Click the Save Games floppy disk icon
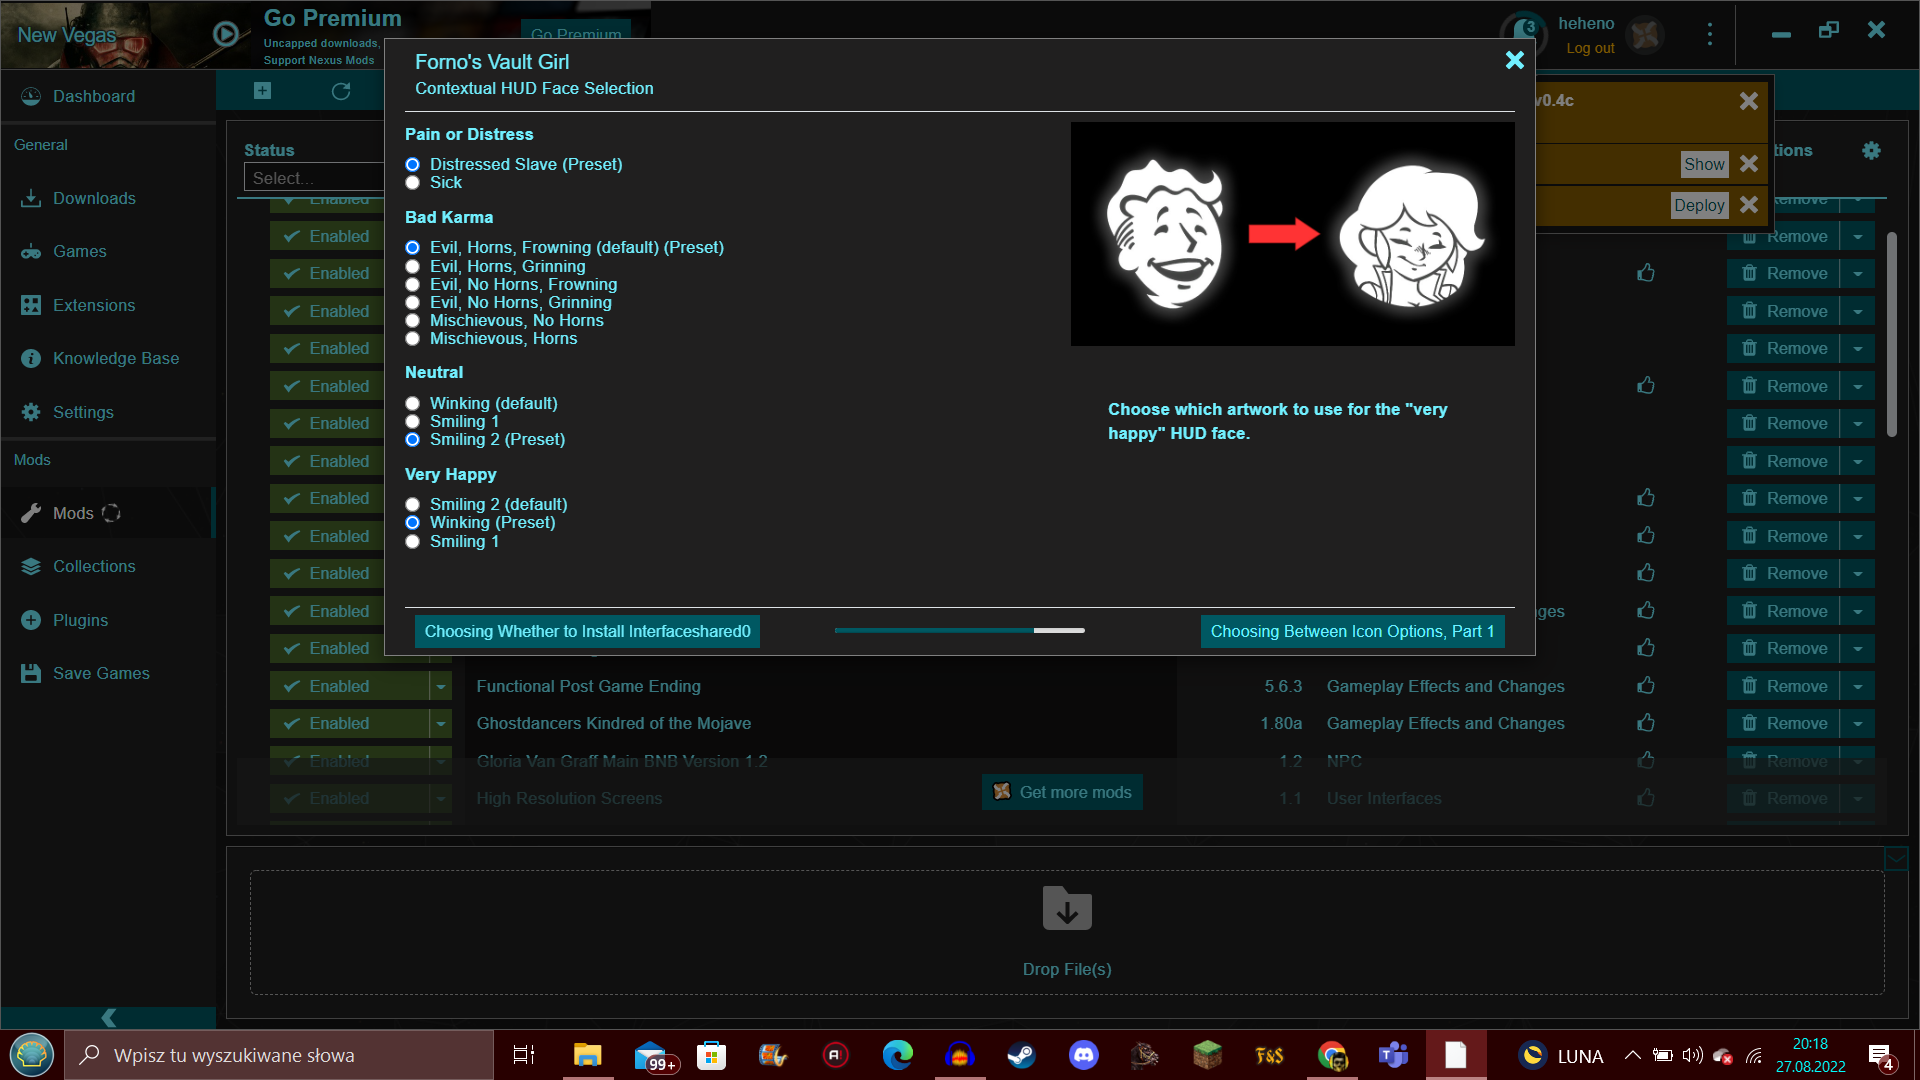 click(31, 673)
